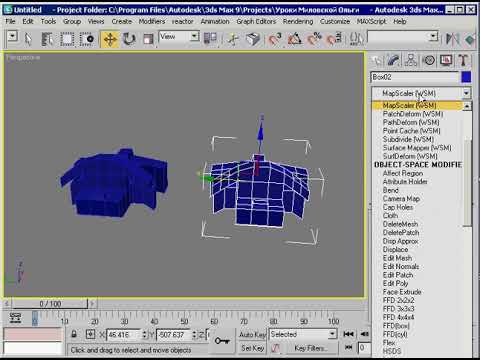
Task: Open the Create command panel tab
Action: coord(377,60)
